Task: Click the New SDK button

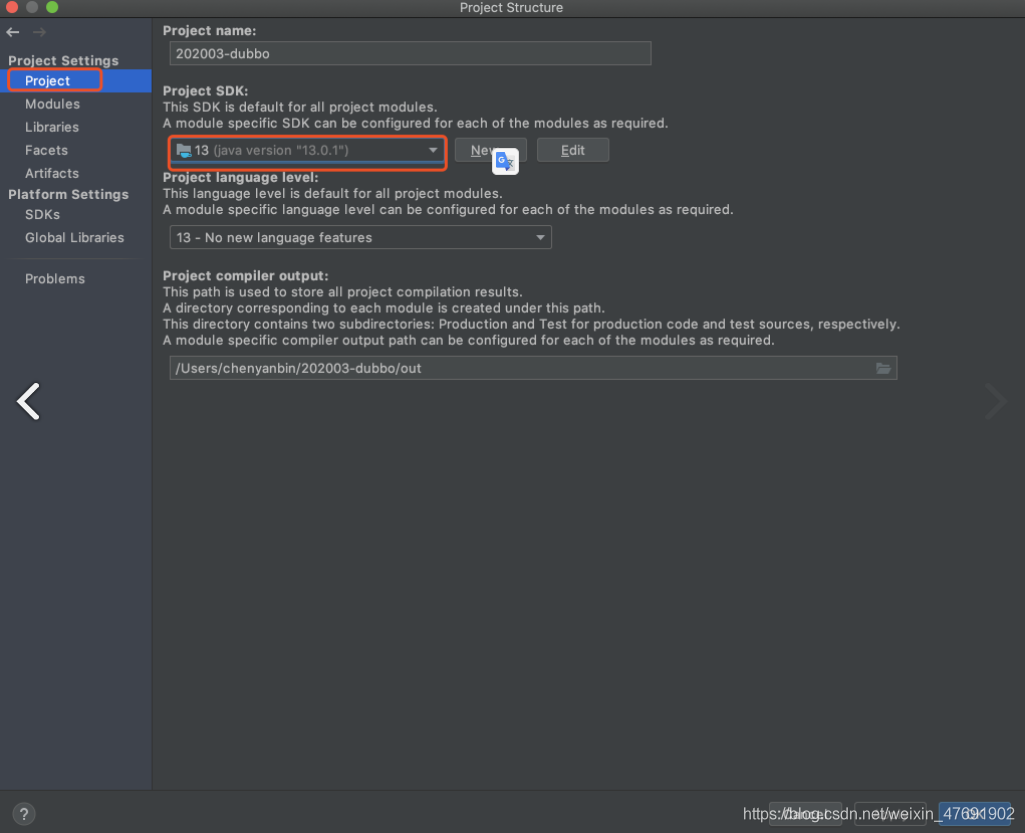Action: pyautogui.click(x=490, y=150)
